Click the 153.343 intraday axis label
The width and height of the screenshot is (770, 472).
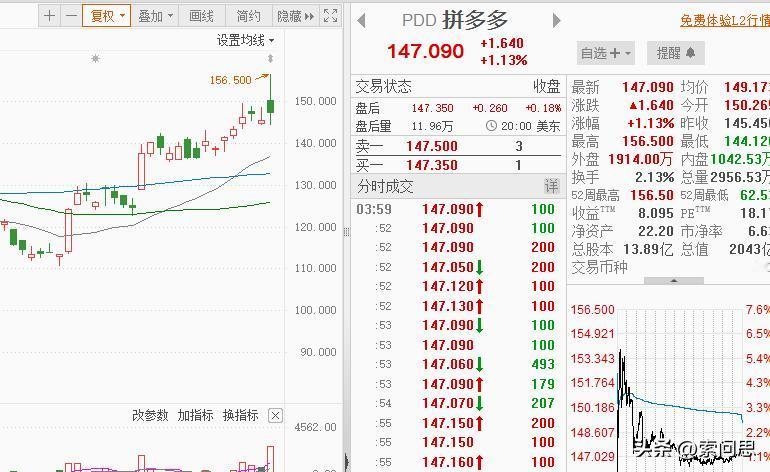[592, 359]
